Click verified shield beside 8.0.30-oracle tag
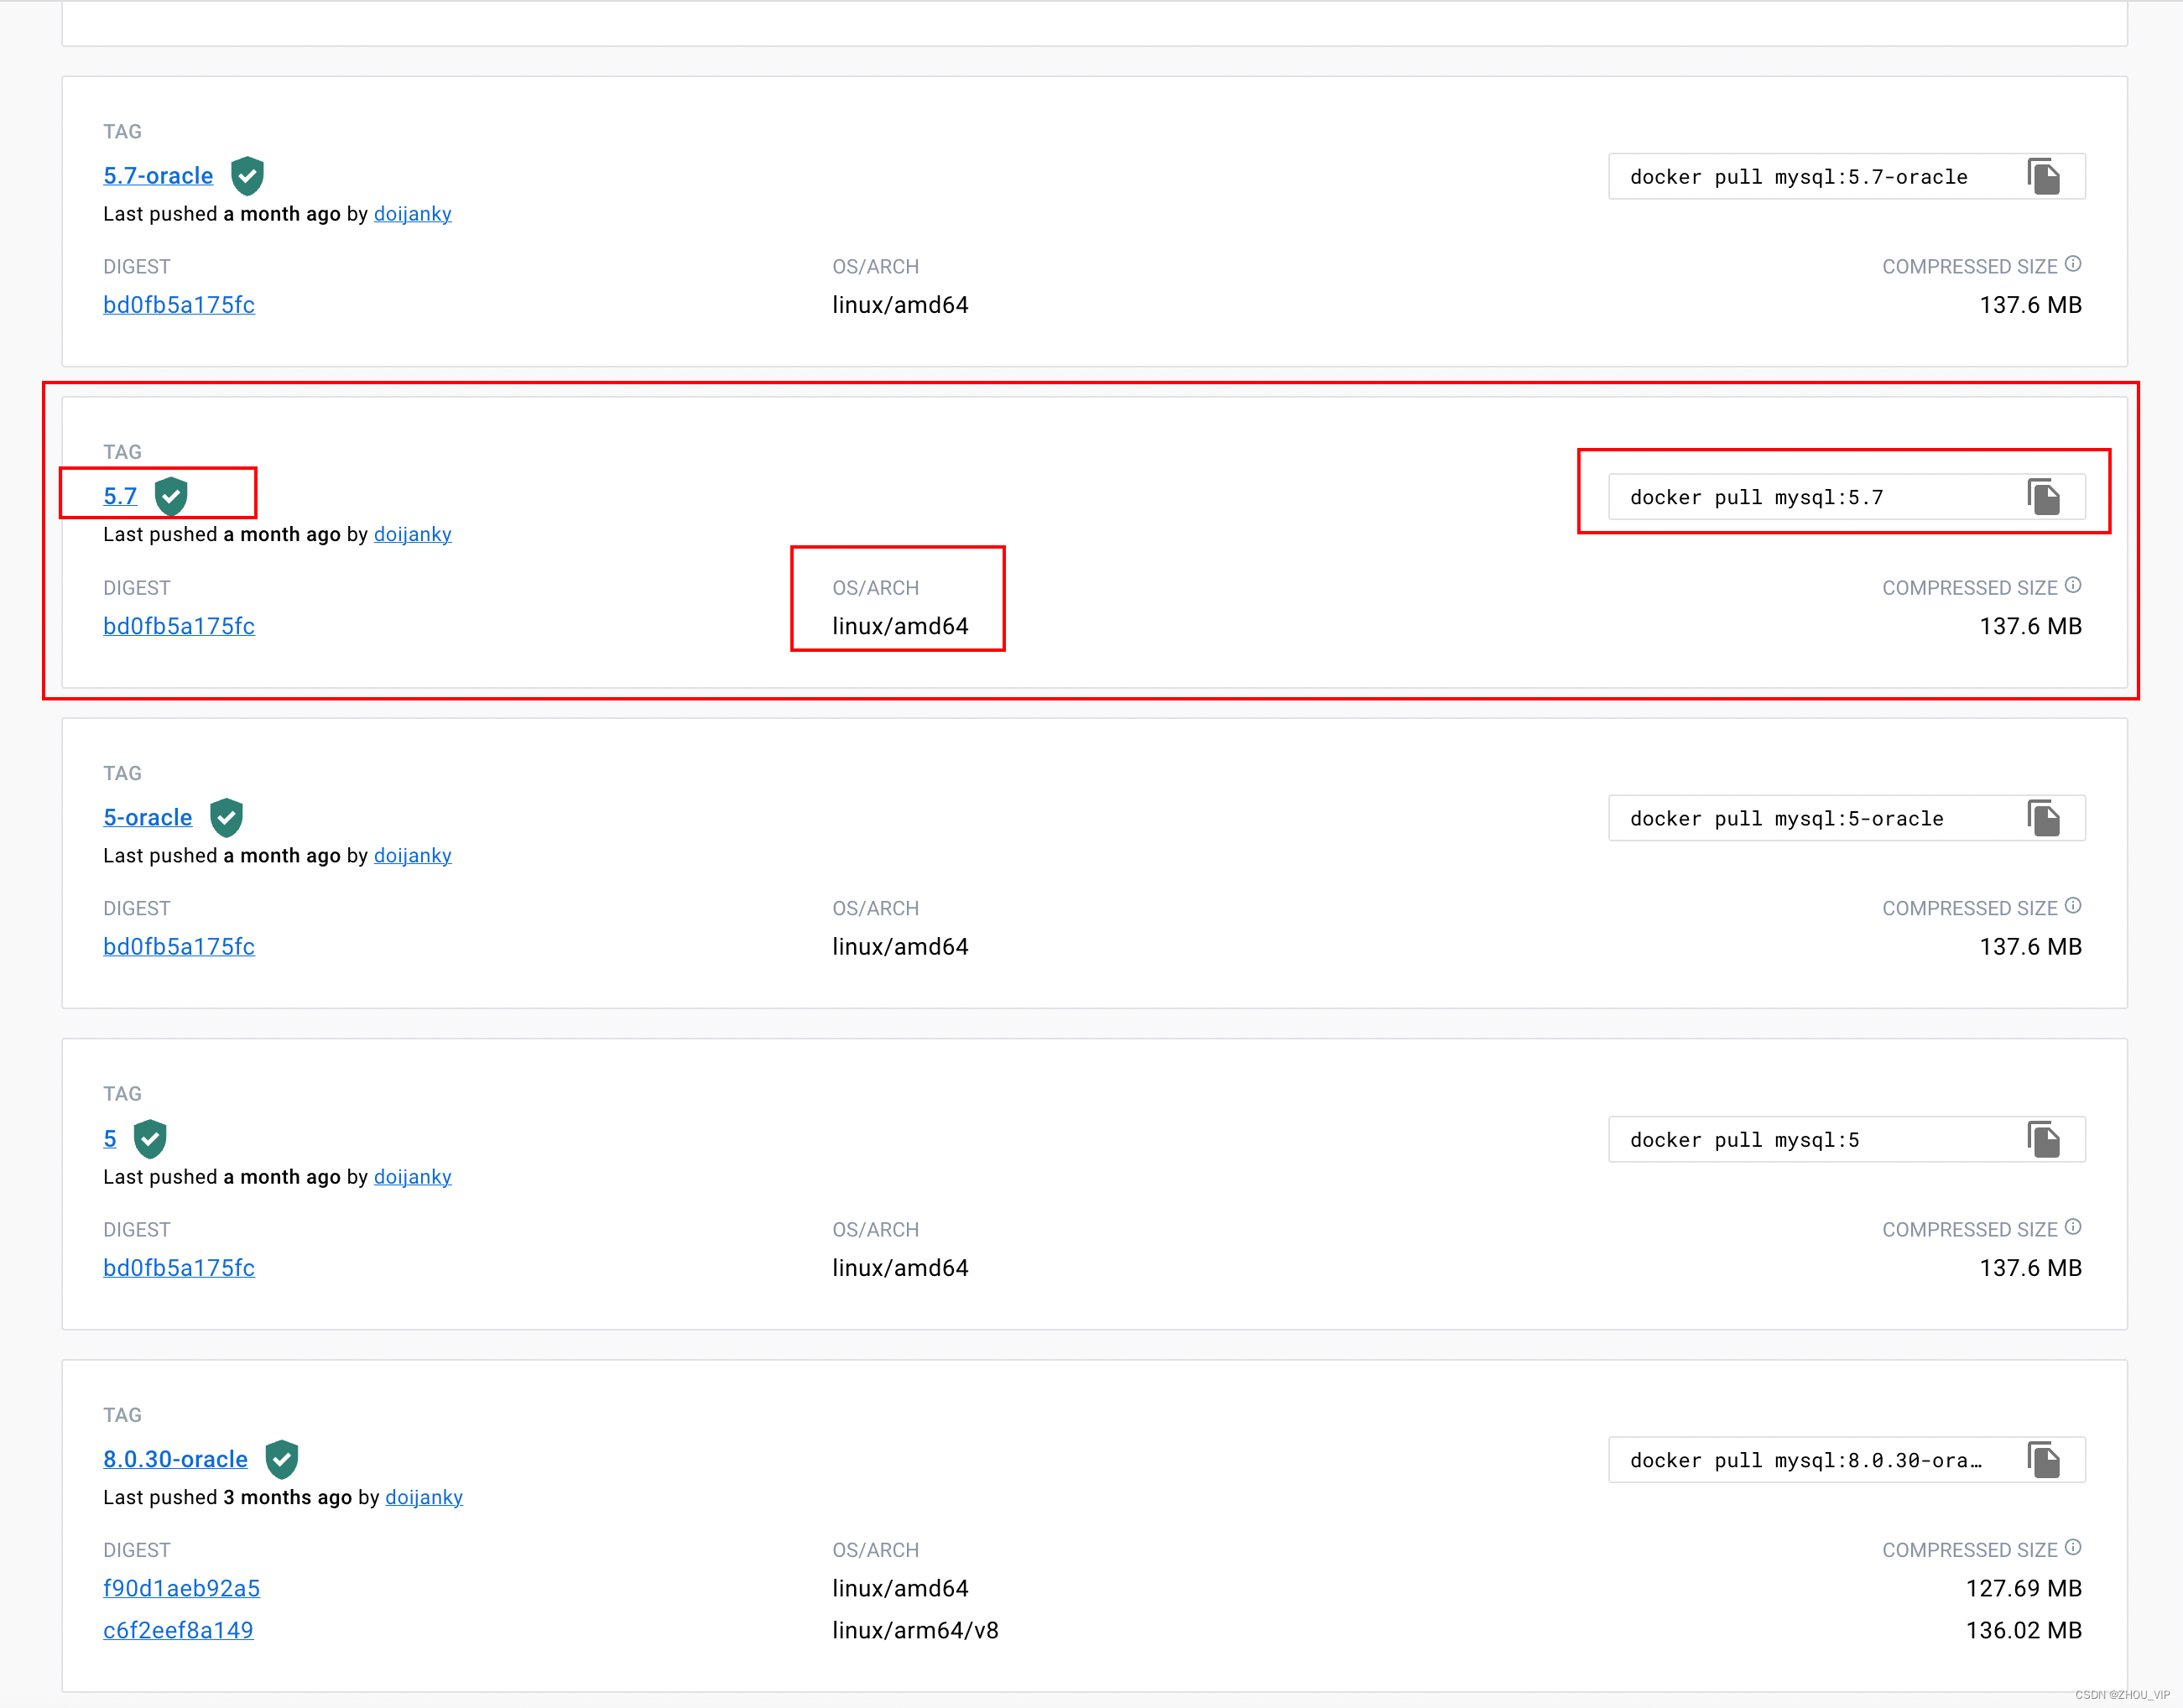This screenshot has height=1708, width=2183. point(282,1459)
